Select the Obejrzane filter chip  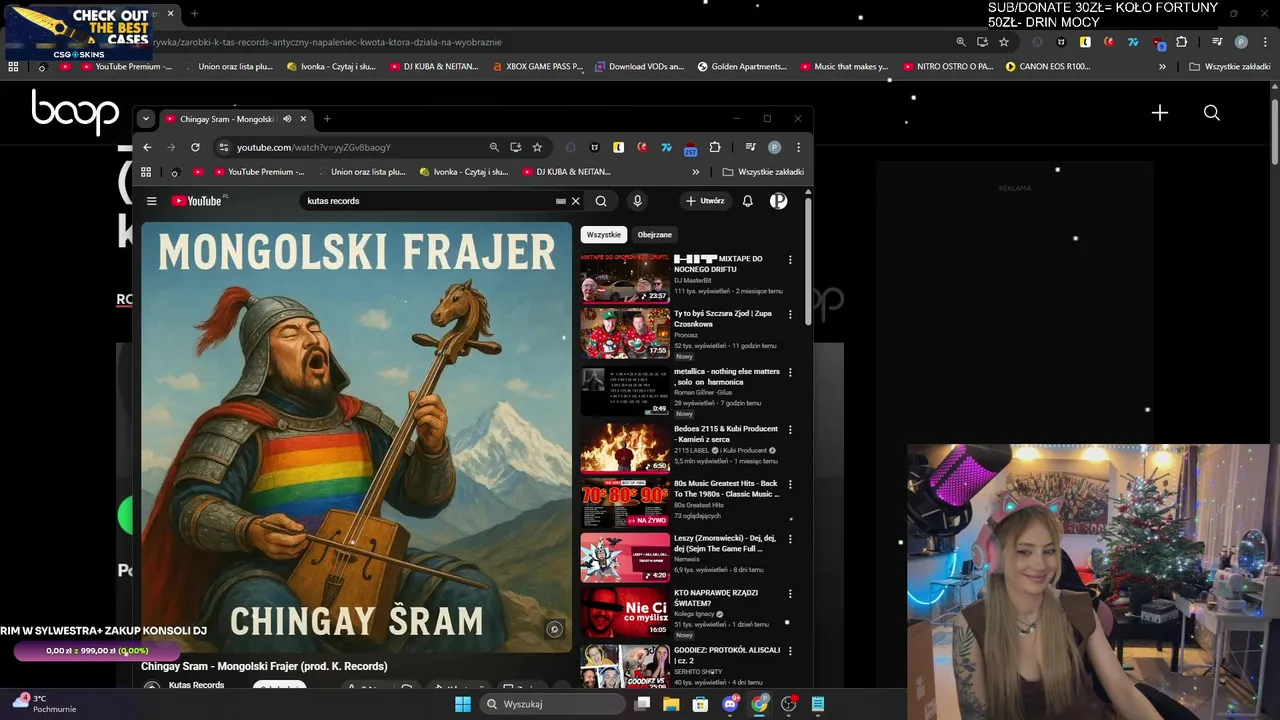[655, 235]
